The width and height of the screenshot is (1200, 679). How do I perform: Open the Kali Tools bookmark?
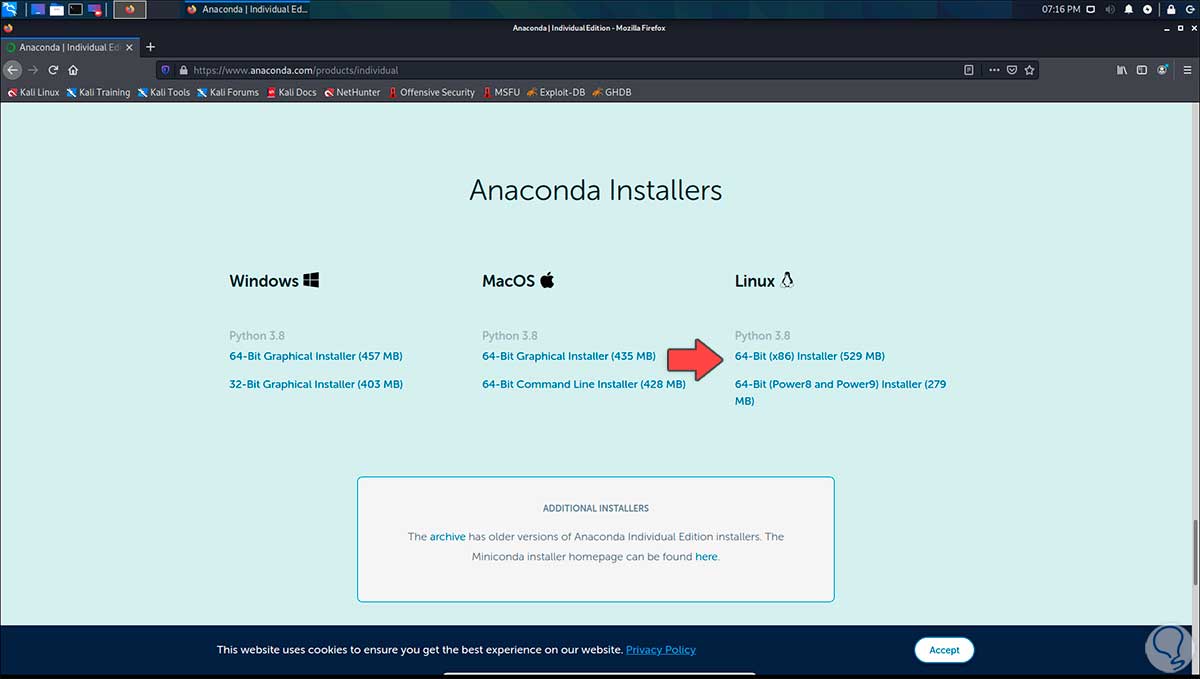coord(164,92)
